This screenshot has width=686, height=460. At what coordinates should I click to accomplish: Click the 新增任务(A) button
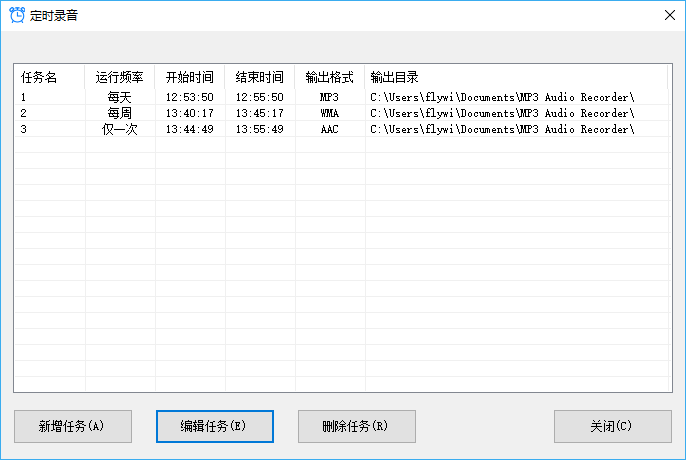click(72, 426)
